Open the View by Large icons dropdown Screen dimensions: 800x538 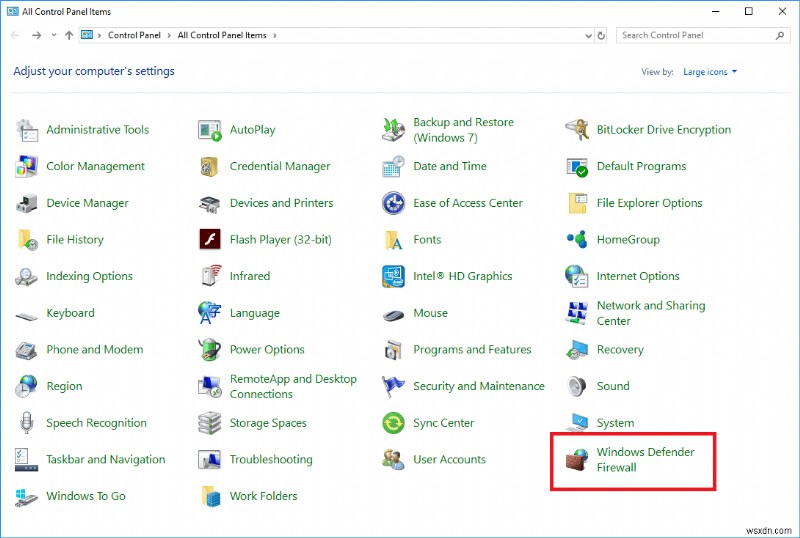(710, 72)
